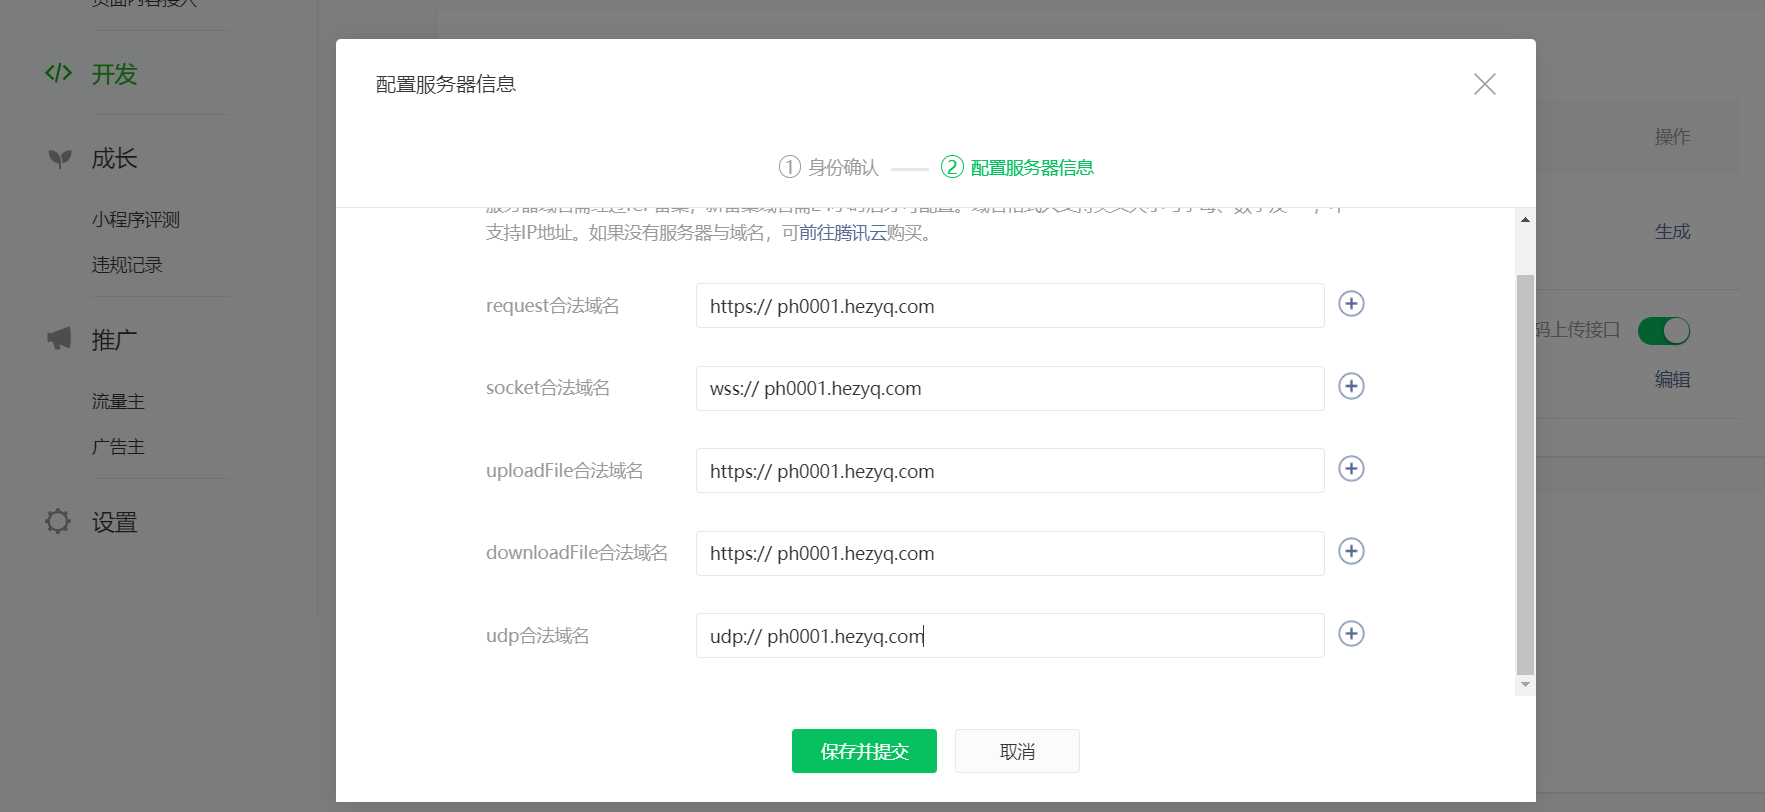Click the request合法域名 label

pyautogui.click(x=553, y=306)
